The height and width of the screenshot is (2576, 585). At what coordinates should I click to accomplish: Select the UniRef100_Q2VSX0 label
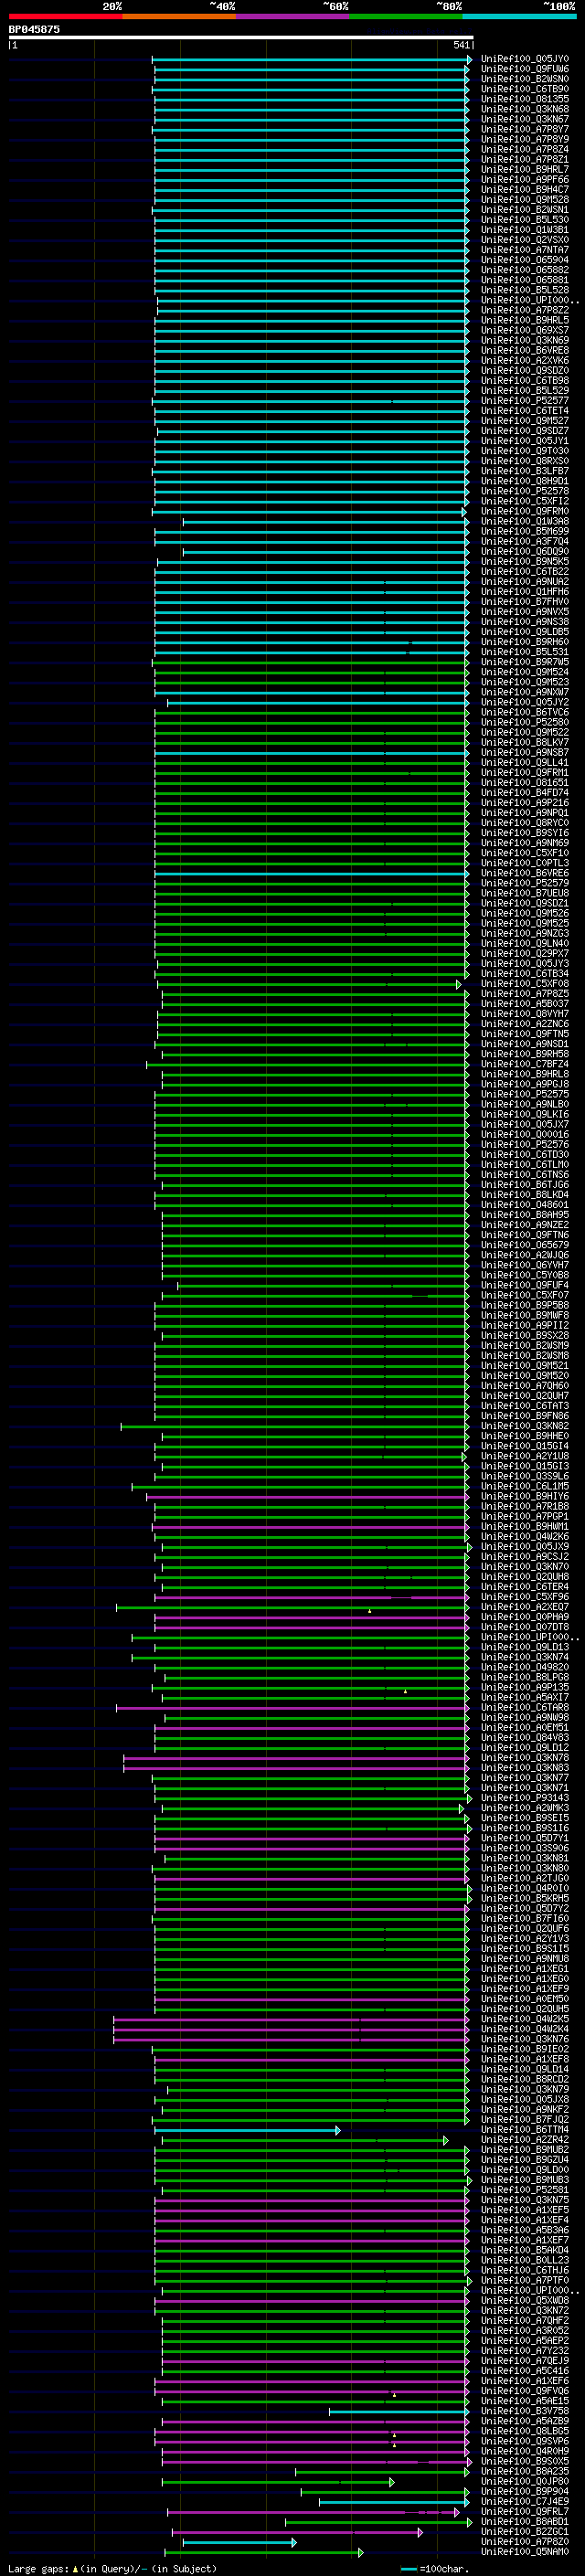[525, 240]
